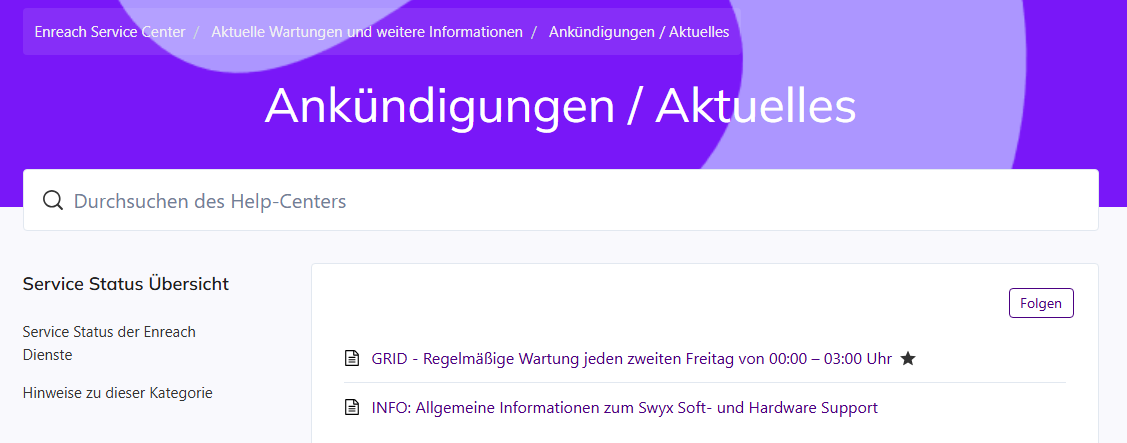Click the second slash separator in the breadcrumb

536,32
